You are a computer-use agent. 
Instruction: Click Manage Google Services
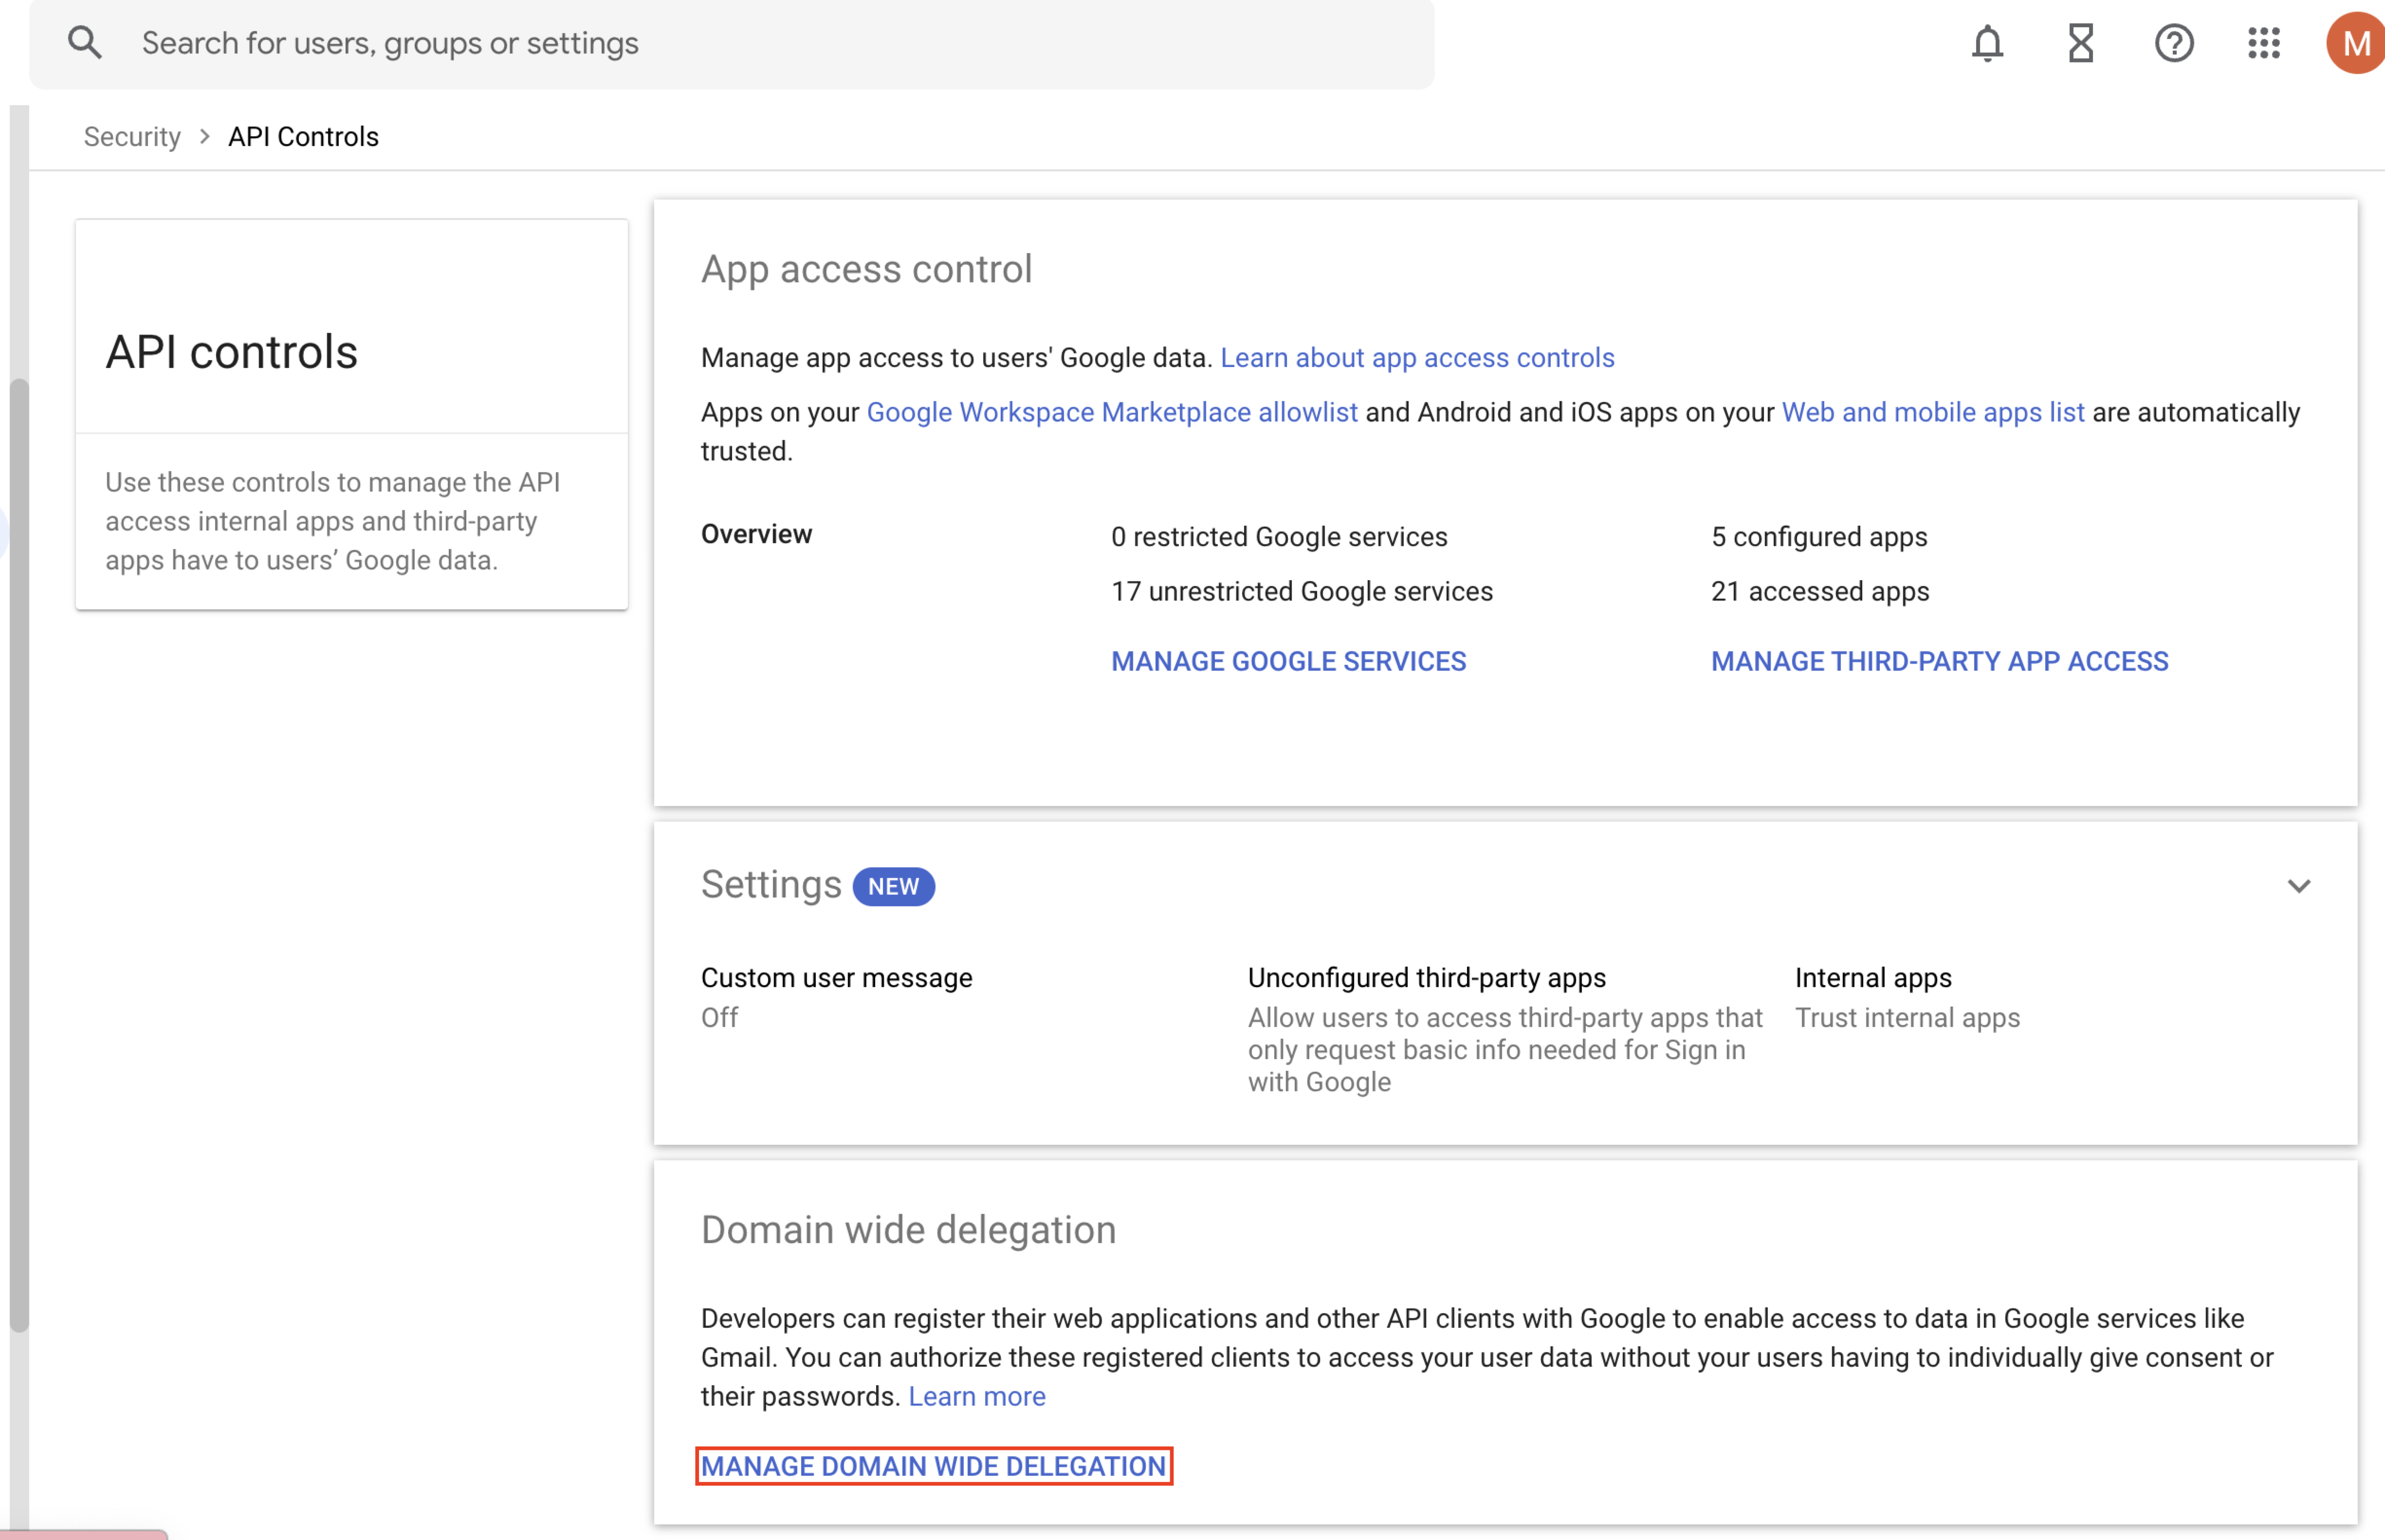[1288, 661]
